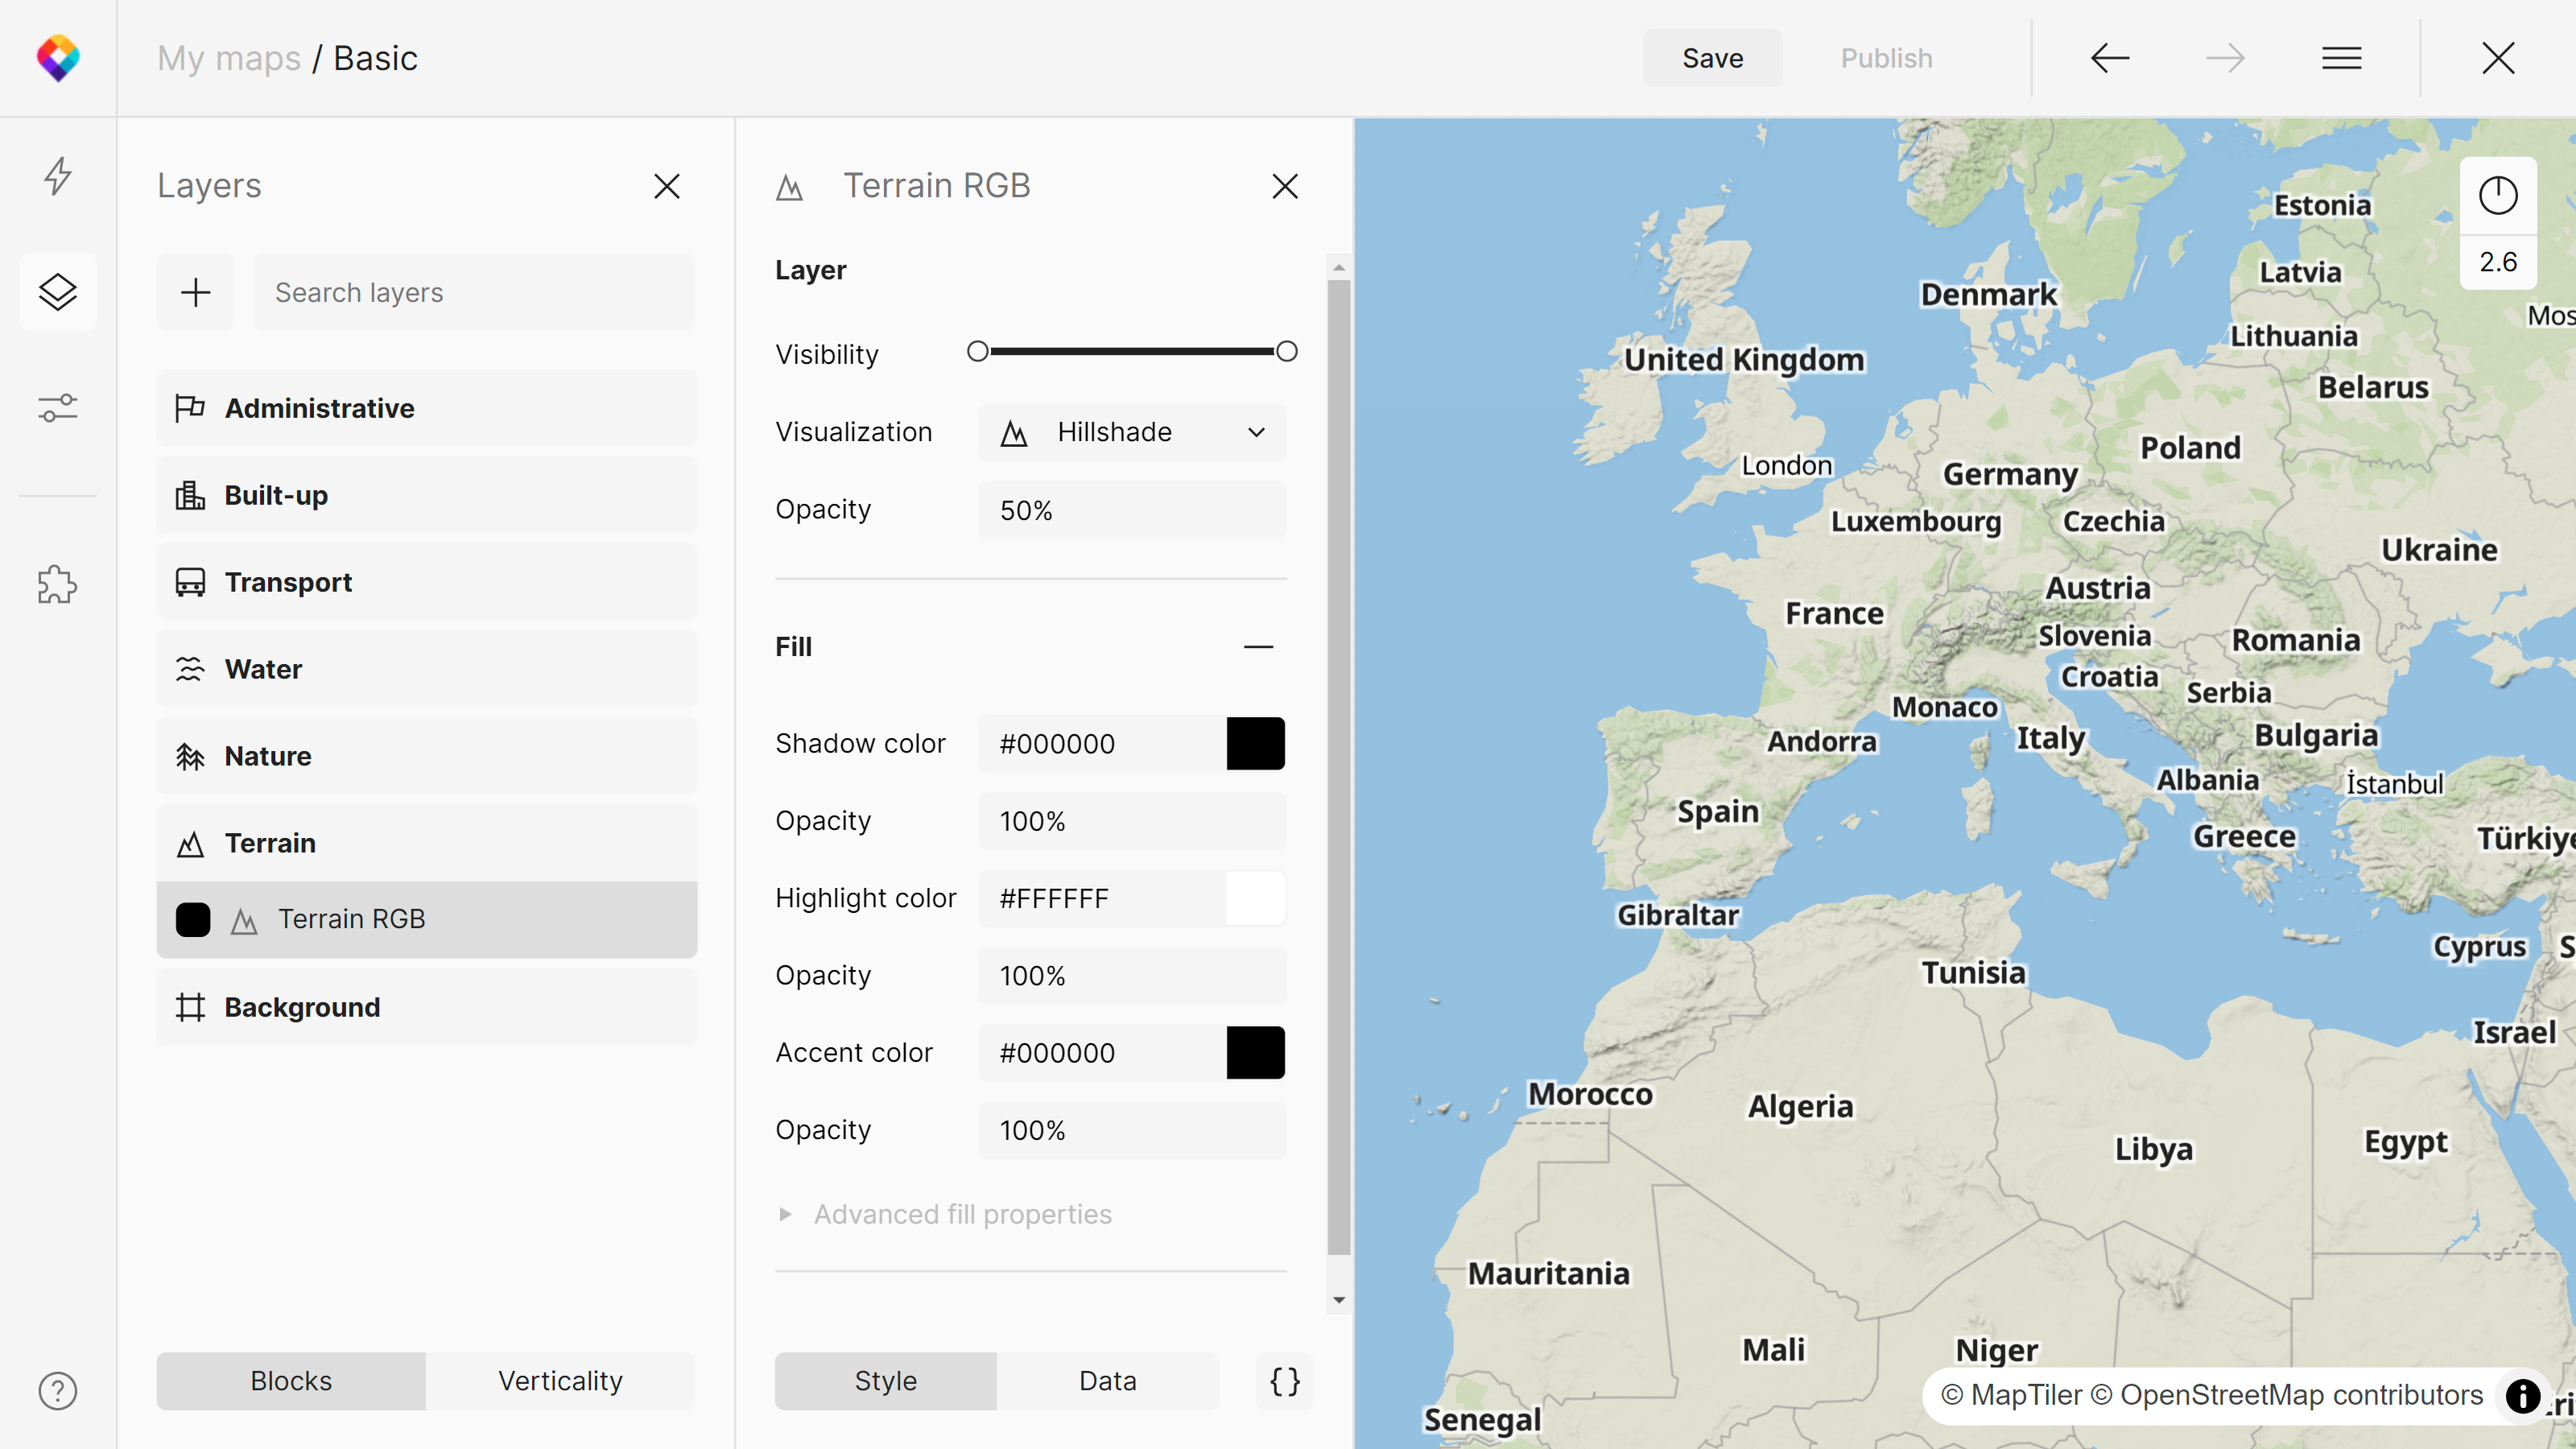
Task: Open the Hillshade visualization dropdown
Action: tap(1132, 432)
